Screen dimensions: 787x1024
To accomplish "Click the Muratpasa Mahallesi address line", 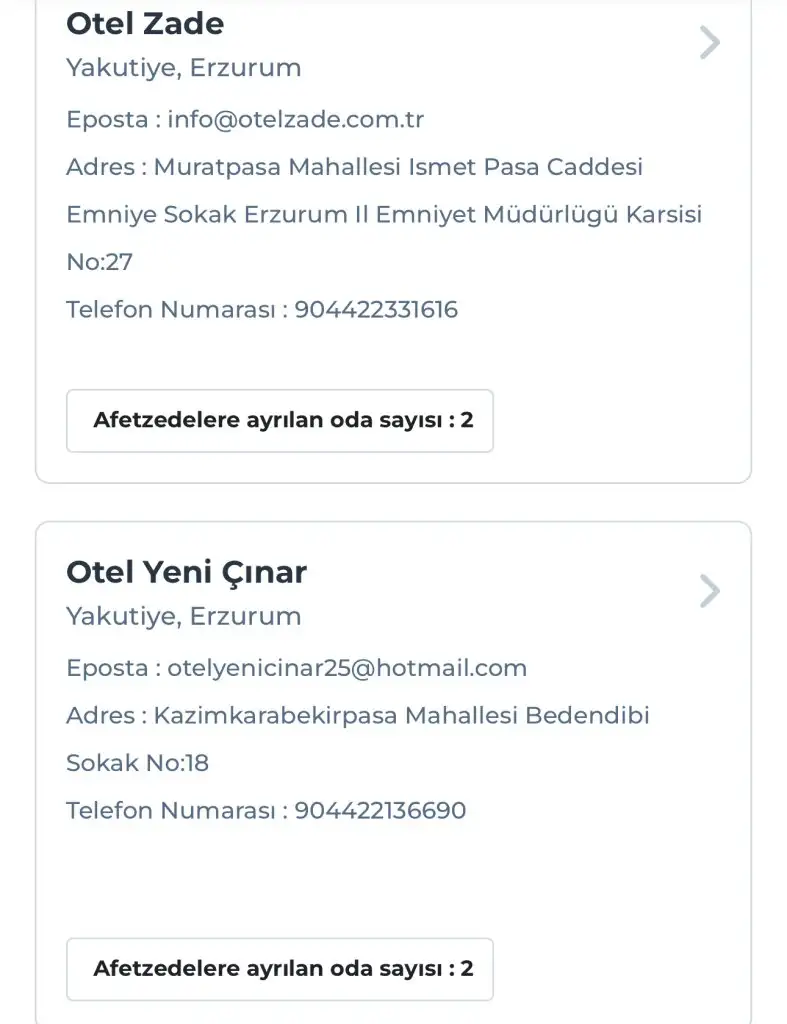I will (398, 167).
